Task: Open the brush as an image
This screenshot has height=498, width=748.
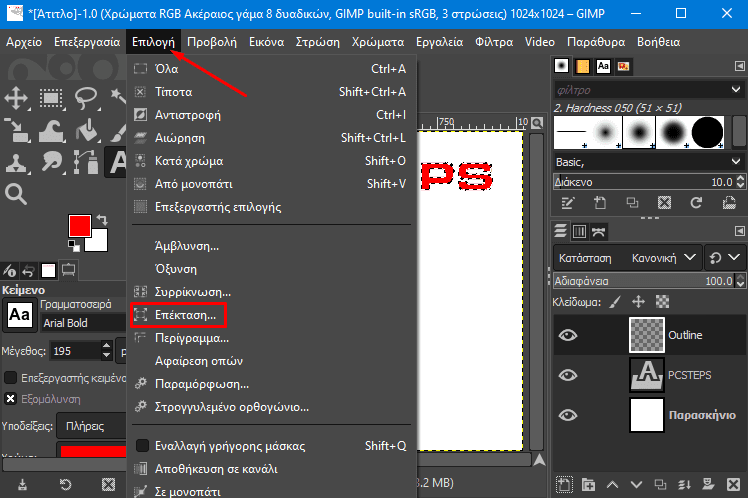Action: point(729,203)
